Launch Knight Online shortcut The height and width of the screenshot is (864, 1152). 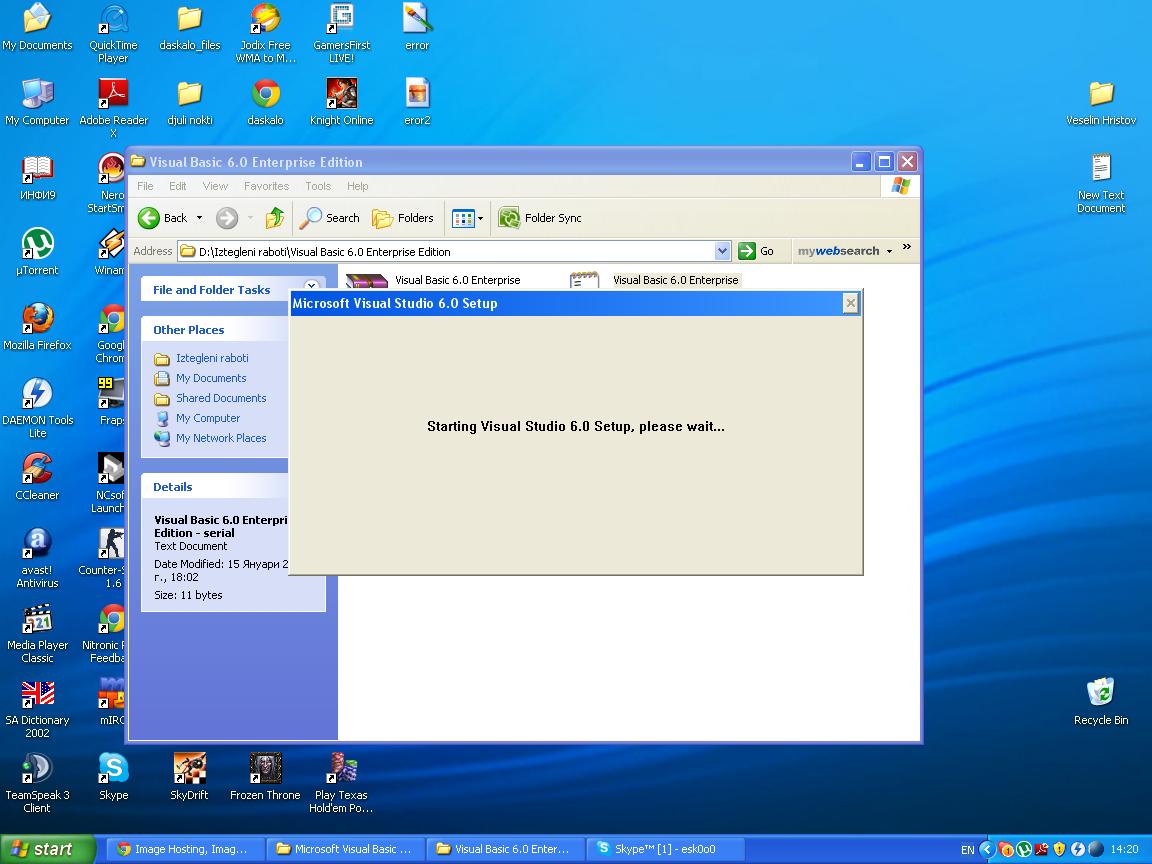342,103
